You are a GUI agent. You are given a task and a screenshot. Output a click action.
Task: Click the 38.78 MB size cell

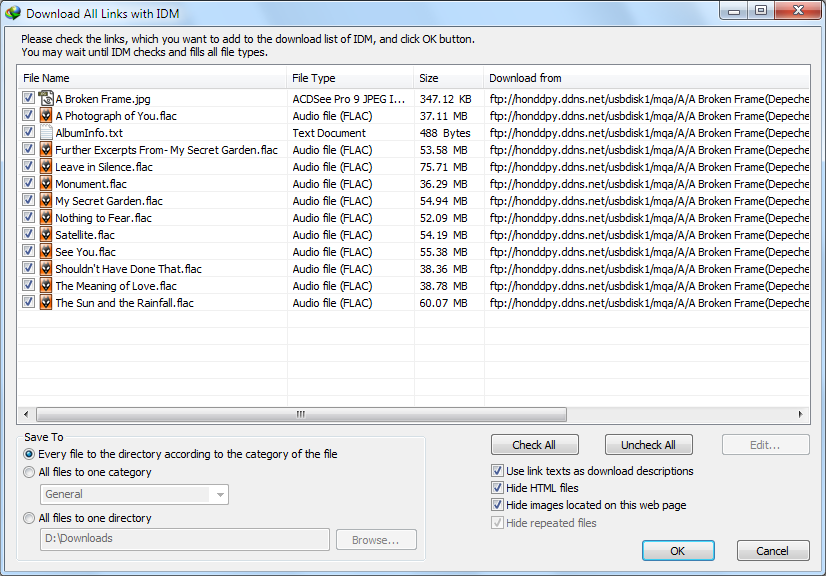pos(444,286)
